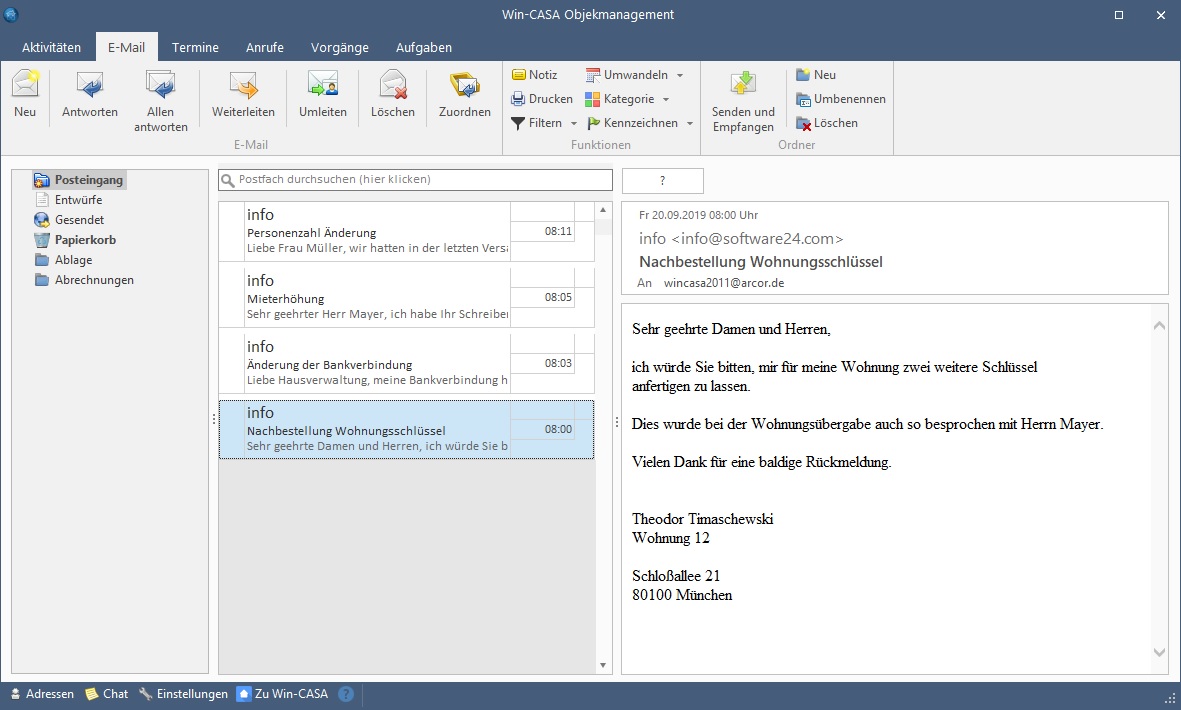Go back via Zu Win-CASA
Viewport: 1181px width, 710px height.
coord(282,694)
